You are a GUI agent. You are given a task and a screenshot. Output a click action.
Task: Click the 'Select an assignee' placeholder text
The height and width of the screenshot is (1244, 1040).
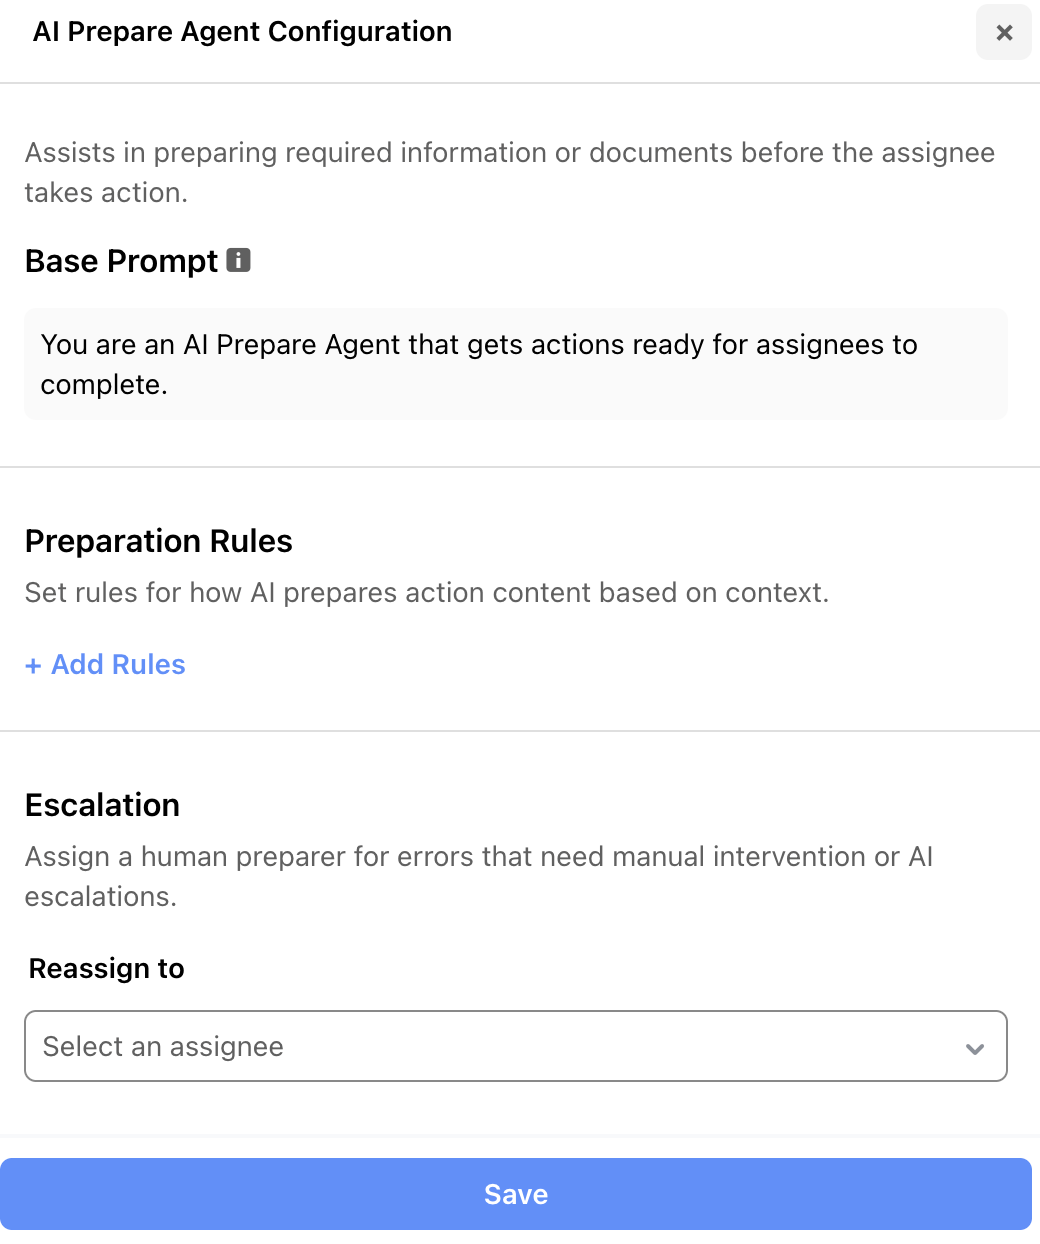coord(163,1047)
